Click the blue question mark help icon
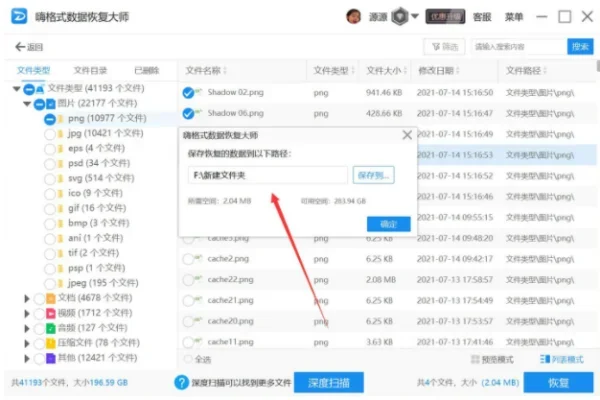 tap(182, 383)
